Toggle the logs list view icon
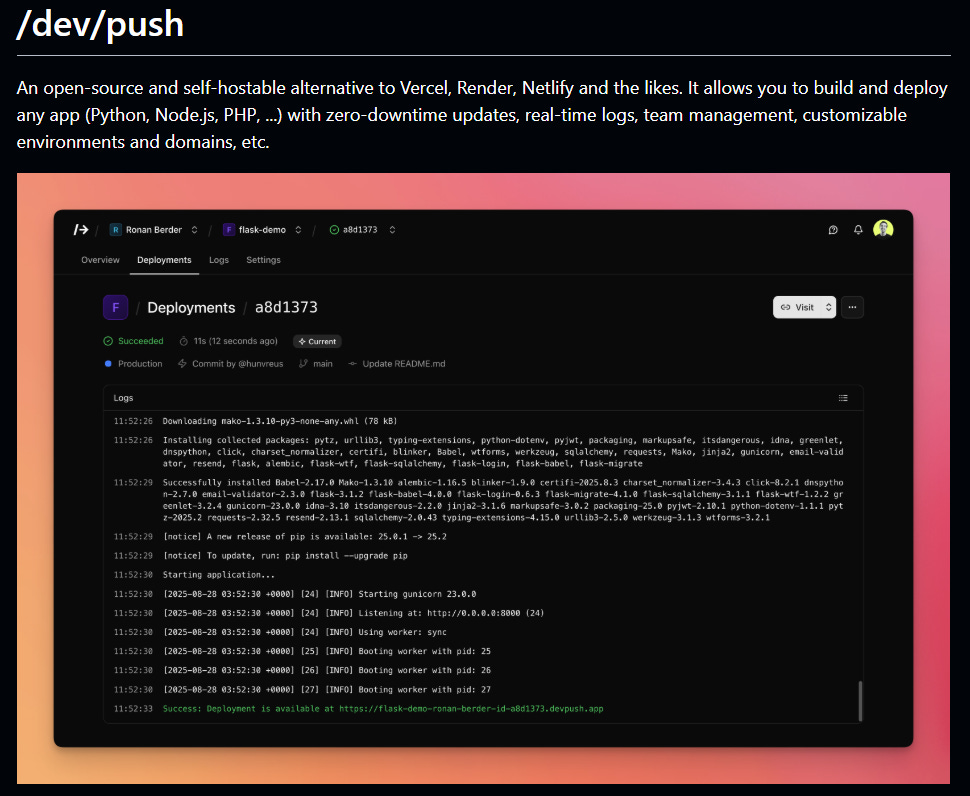Image resolution: width=970 pixels, height=796 pixels. pyautogui.click(x=843, y=398)
